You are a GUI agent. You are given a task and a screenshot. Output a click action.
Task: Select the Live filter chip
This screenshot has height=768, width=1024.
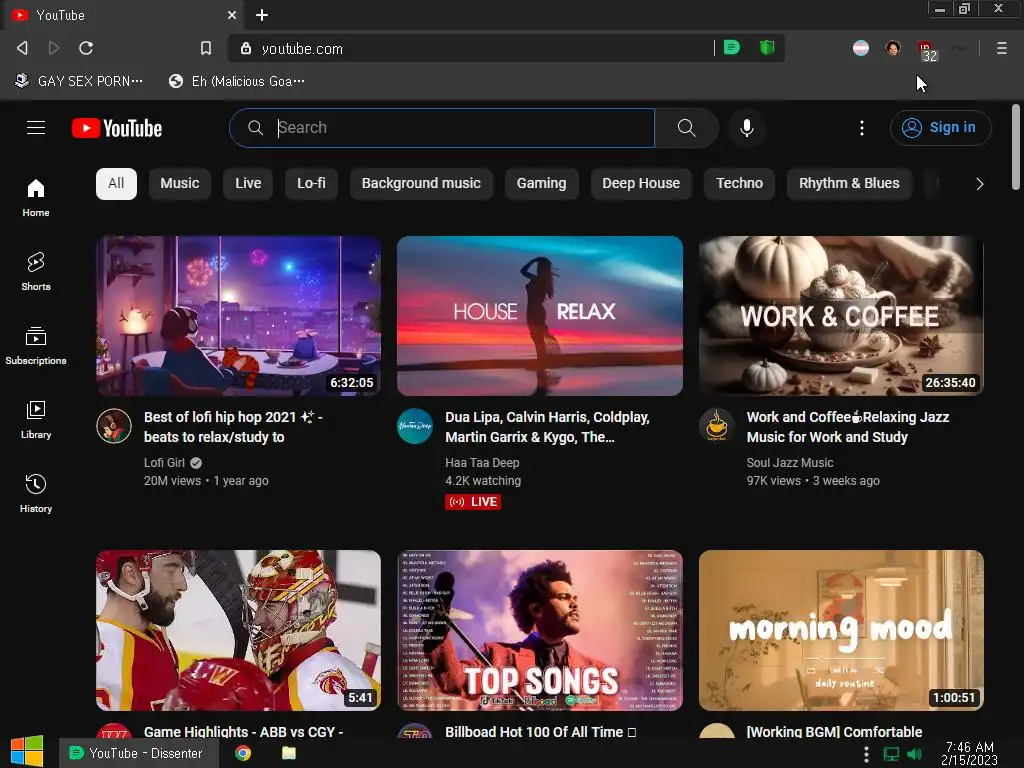[x=248, y=184]
